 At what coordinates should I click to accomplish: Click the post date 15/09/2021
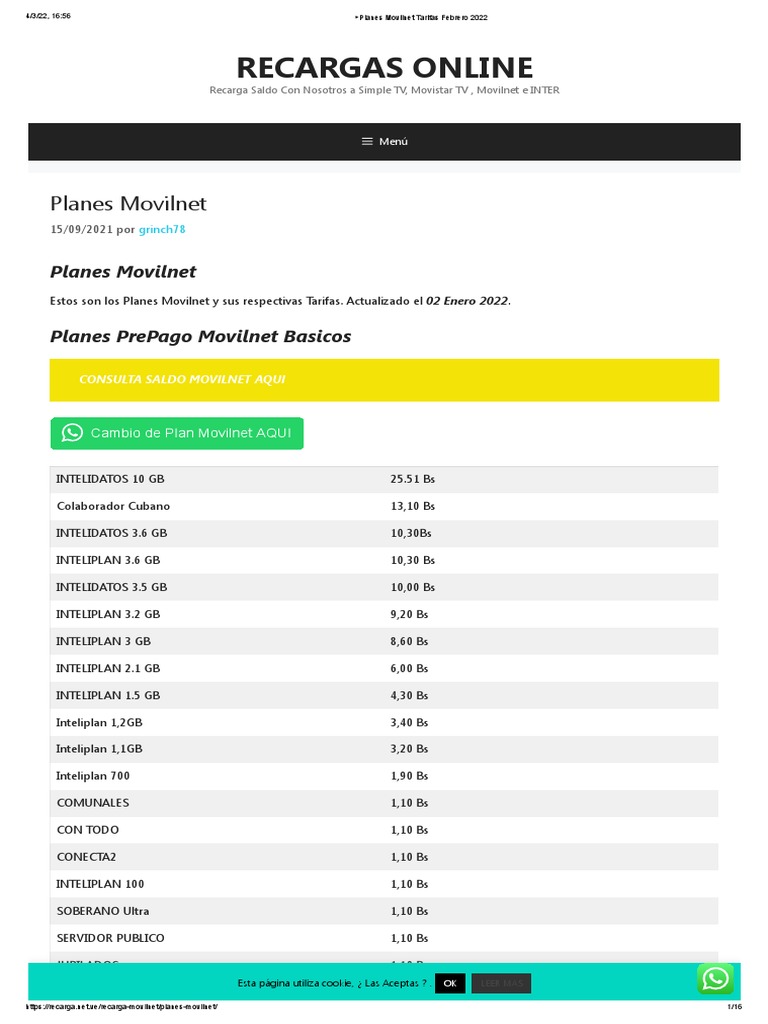(80, 229)
